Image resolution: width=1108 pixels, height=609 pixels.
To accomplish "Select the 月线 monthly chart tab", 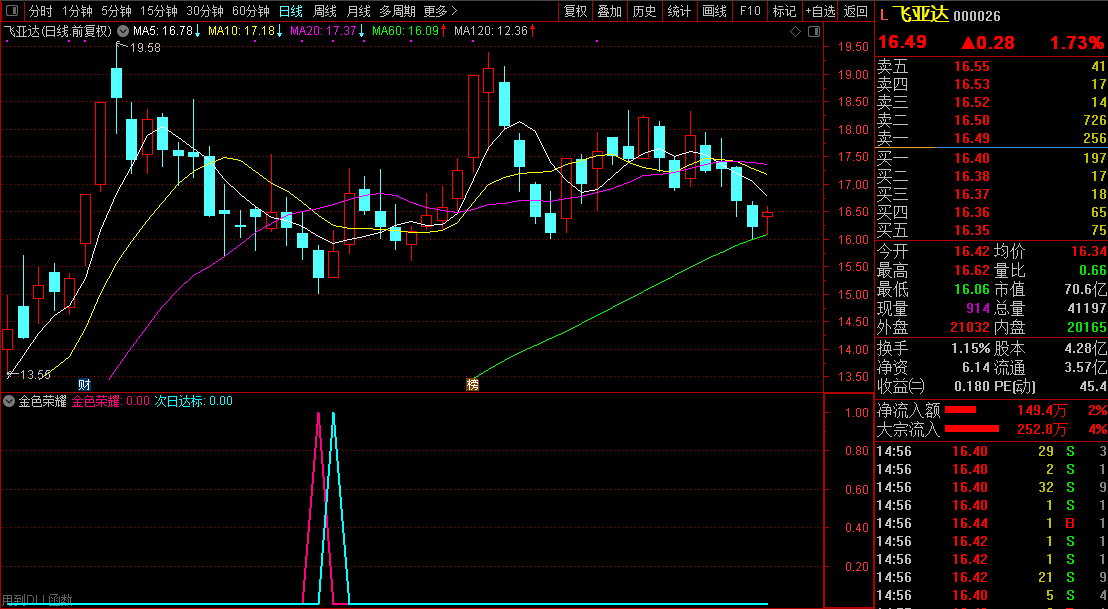I will pos(359,11).
